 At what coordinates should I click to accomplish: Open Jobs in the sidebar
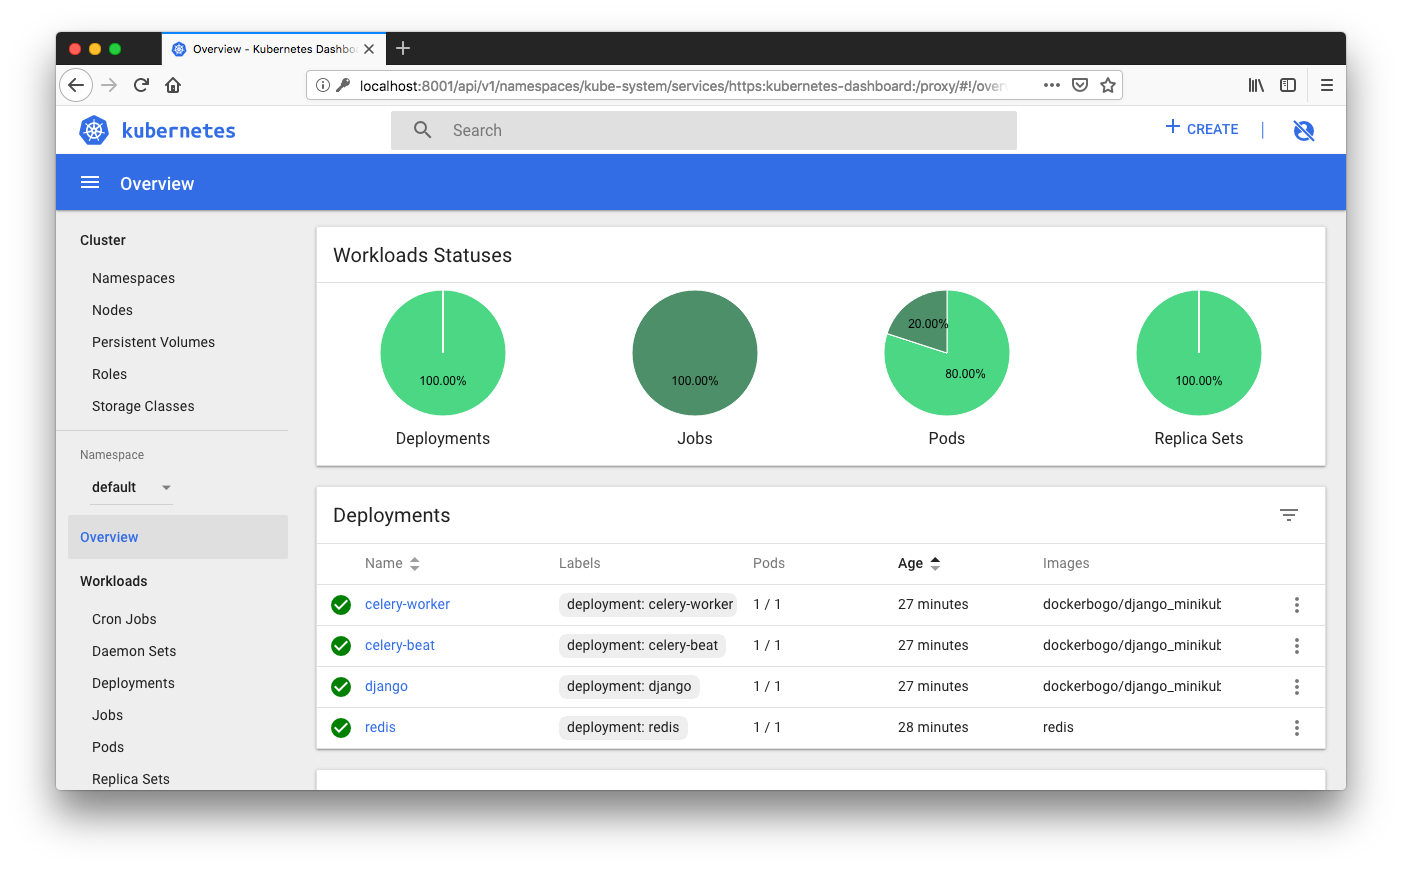coord(107,715)
